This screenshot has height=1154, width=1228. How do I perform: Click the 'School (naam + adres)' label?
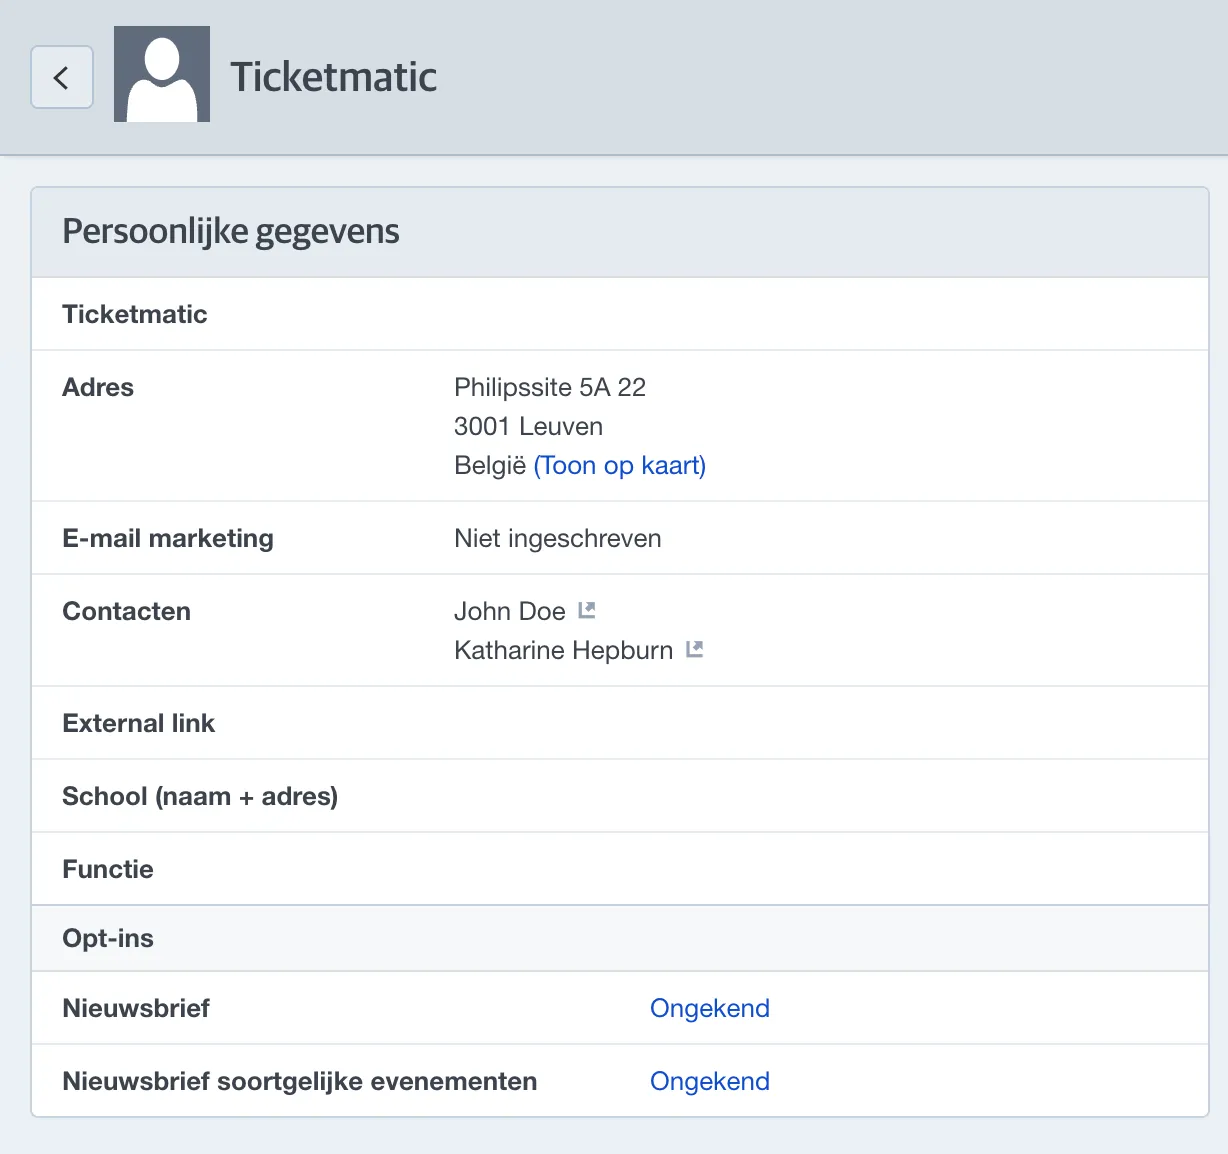click(x=200, y=796)
